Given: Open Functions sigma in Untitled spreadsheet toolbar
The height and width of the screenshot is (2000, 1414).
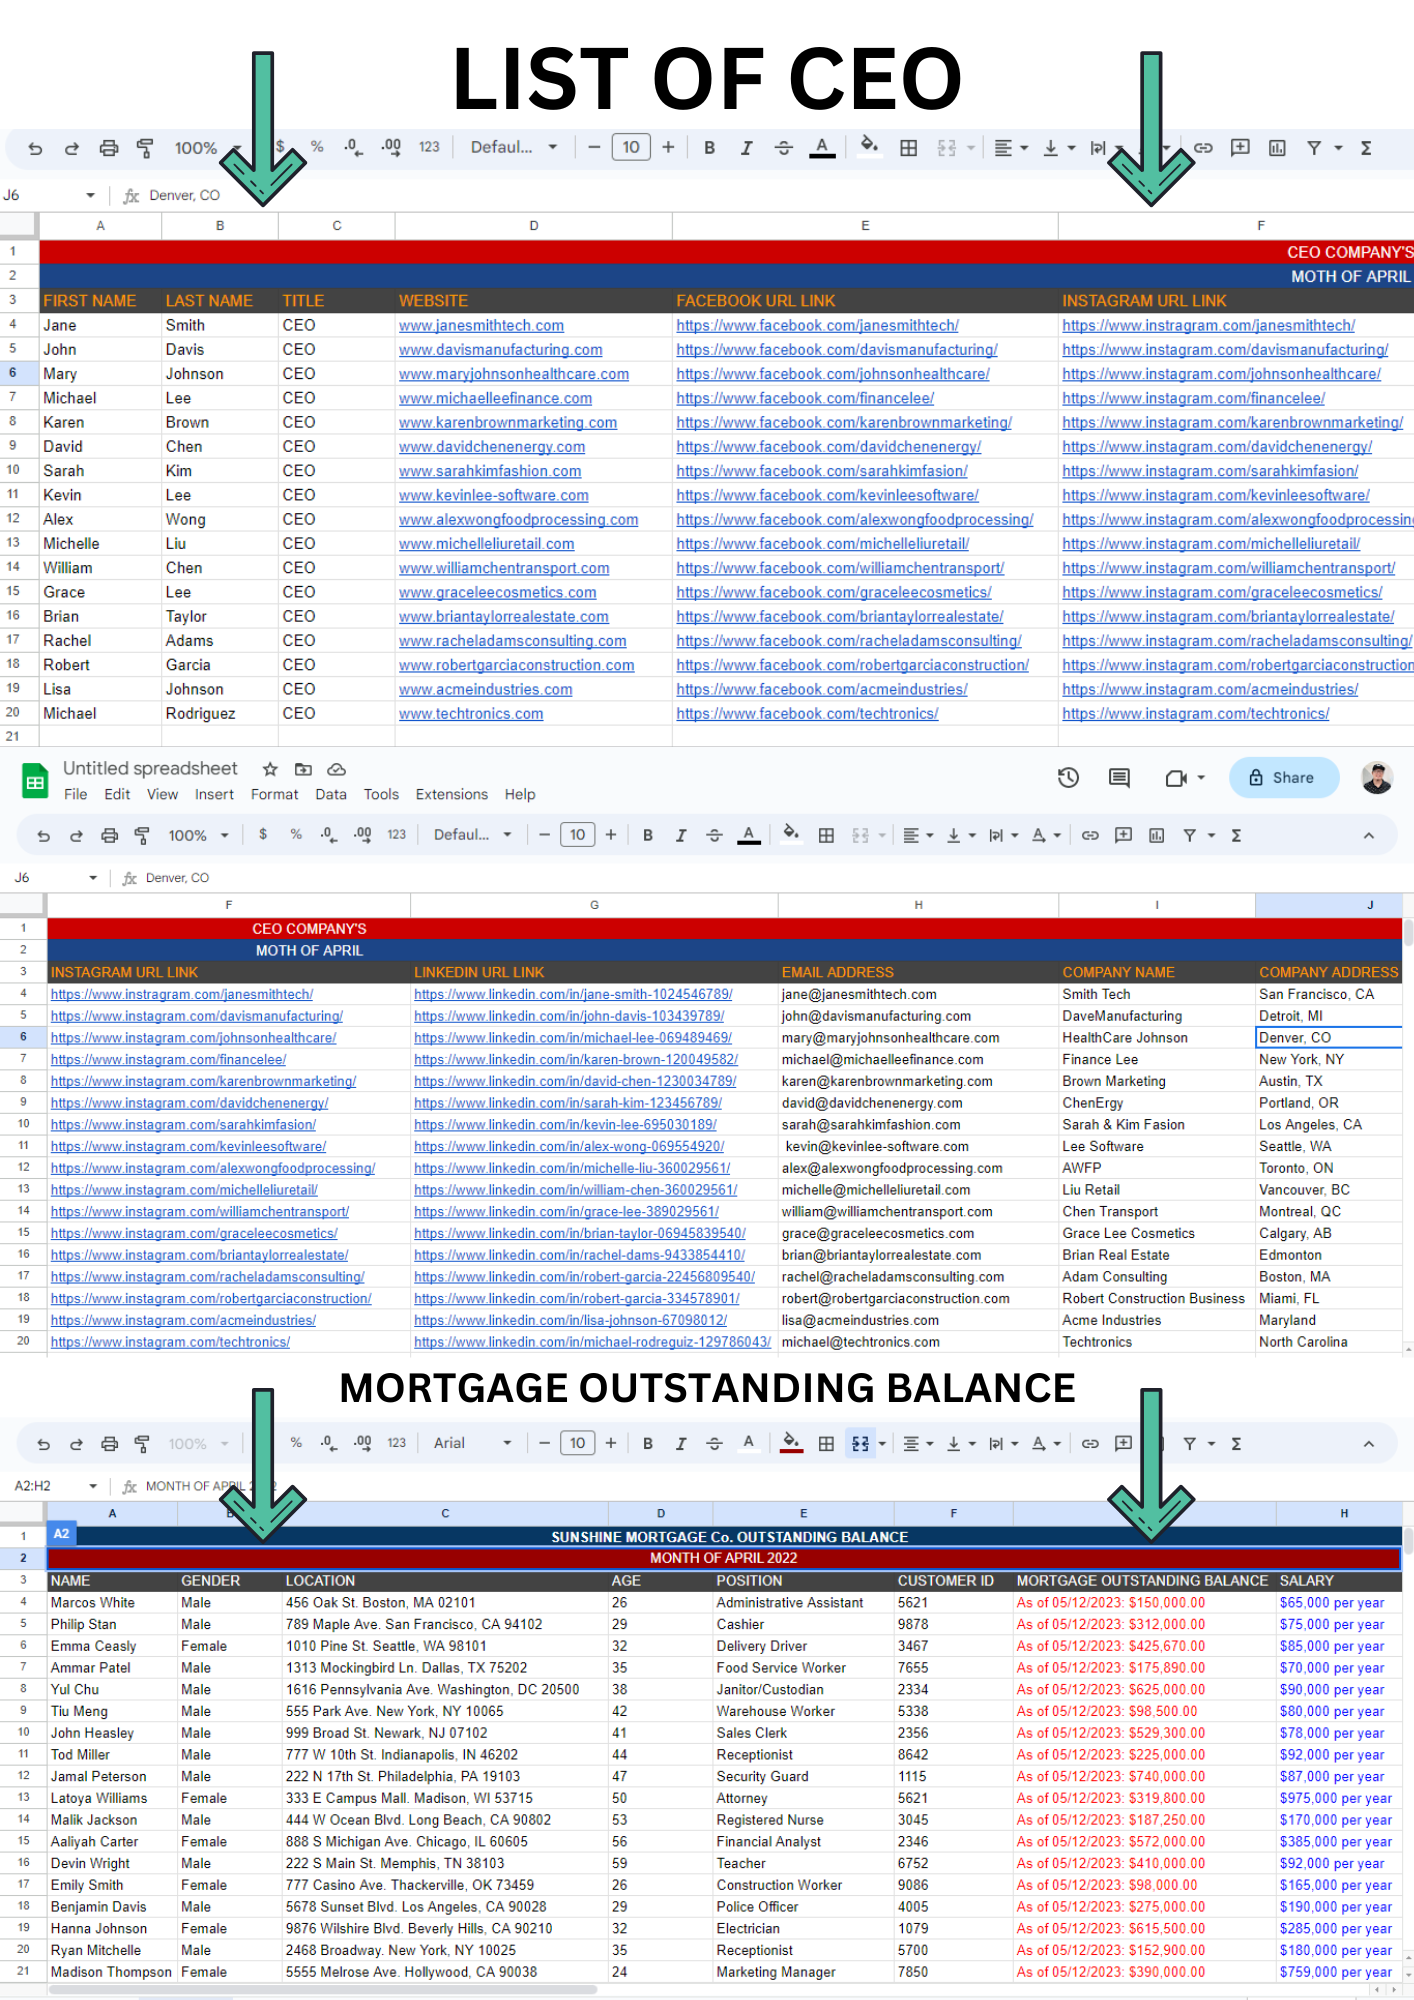Looking at the screenshot, I should pos(1236,835).
